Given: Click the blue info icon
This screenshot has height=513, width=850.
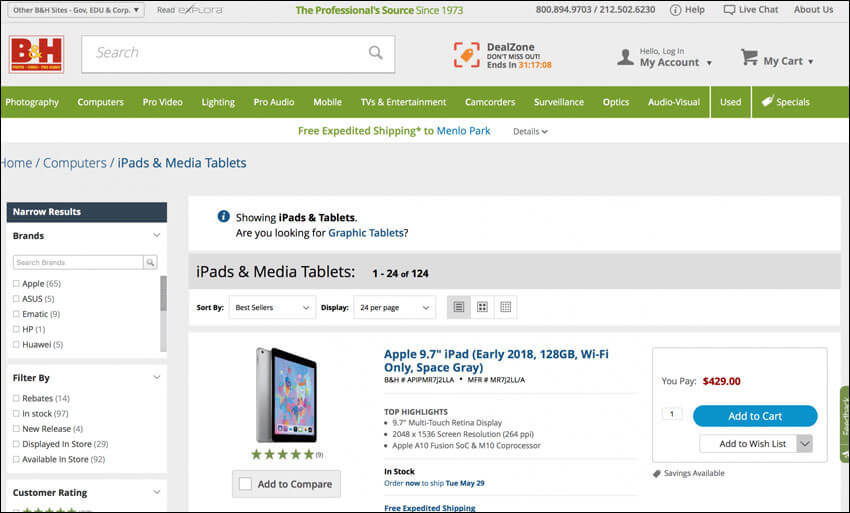Looking at the screenshot, I should (223, 216).
